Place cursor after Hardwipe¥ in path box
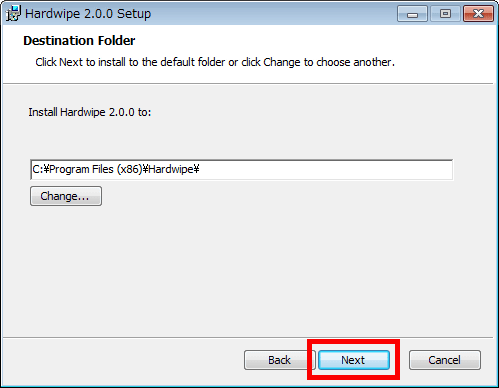This screenshot has height=388, width=499. 200,170
